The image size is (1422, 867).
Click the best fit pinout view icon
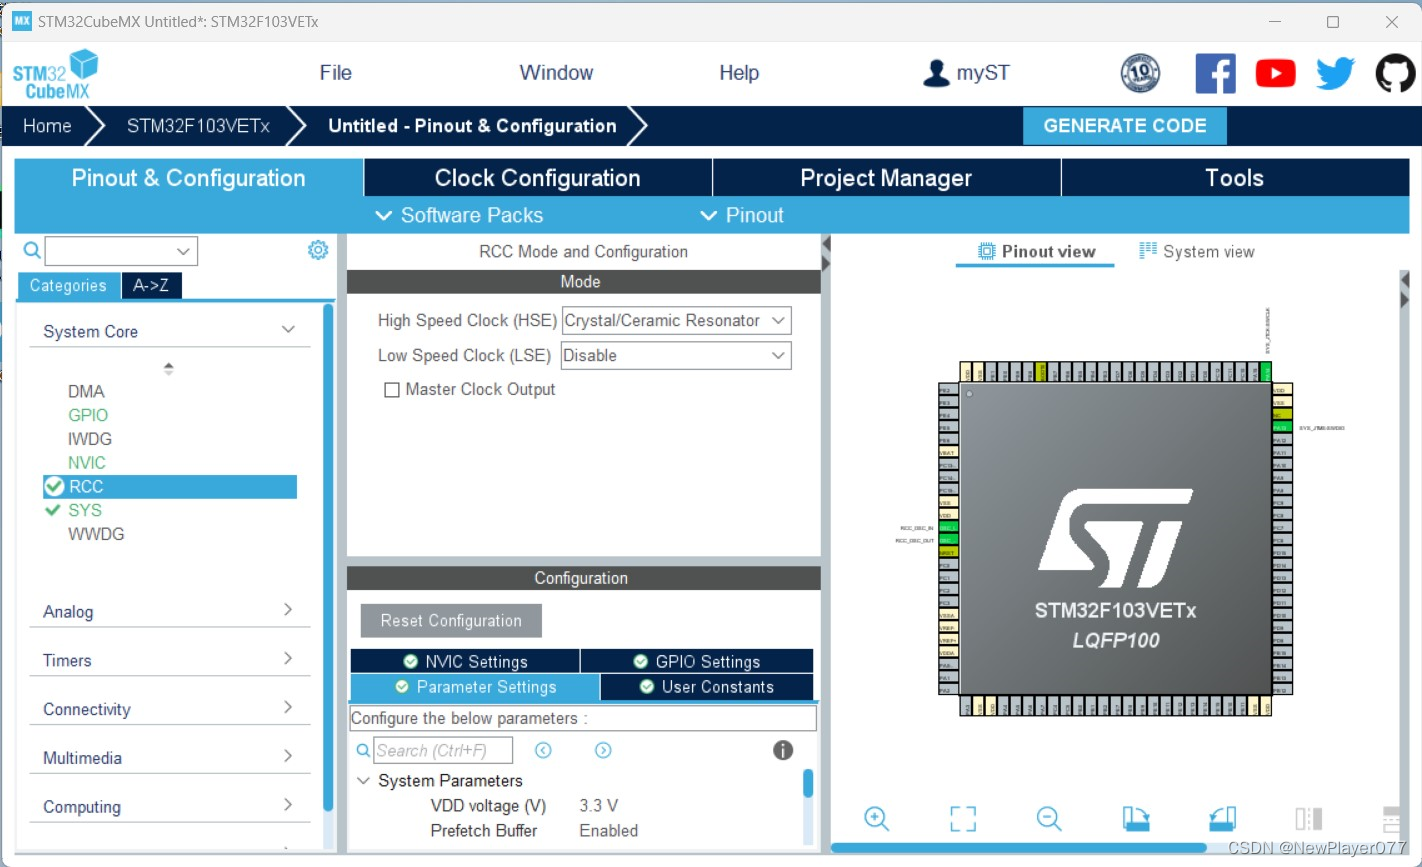click(x=962, y=818)
